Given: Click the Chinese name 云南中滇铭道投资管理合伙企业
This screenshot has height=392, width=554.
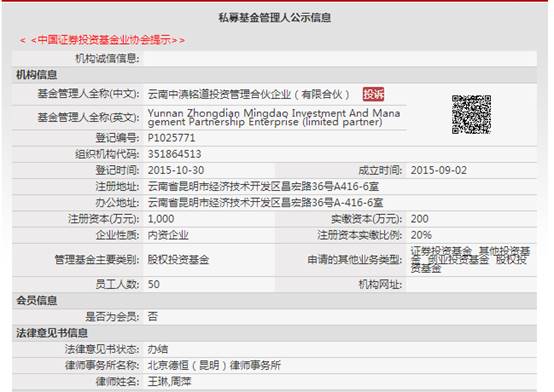Looking at the screenshot, I should [x=249, y=94].
